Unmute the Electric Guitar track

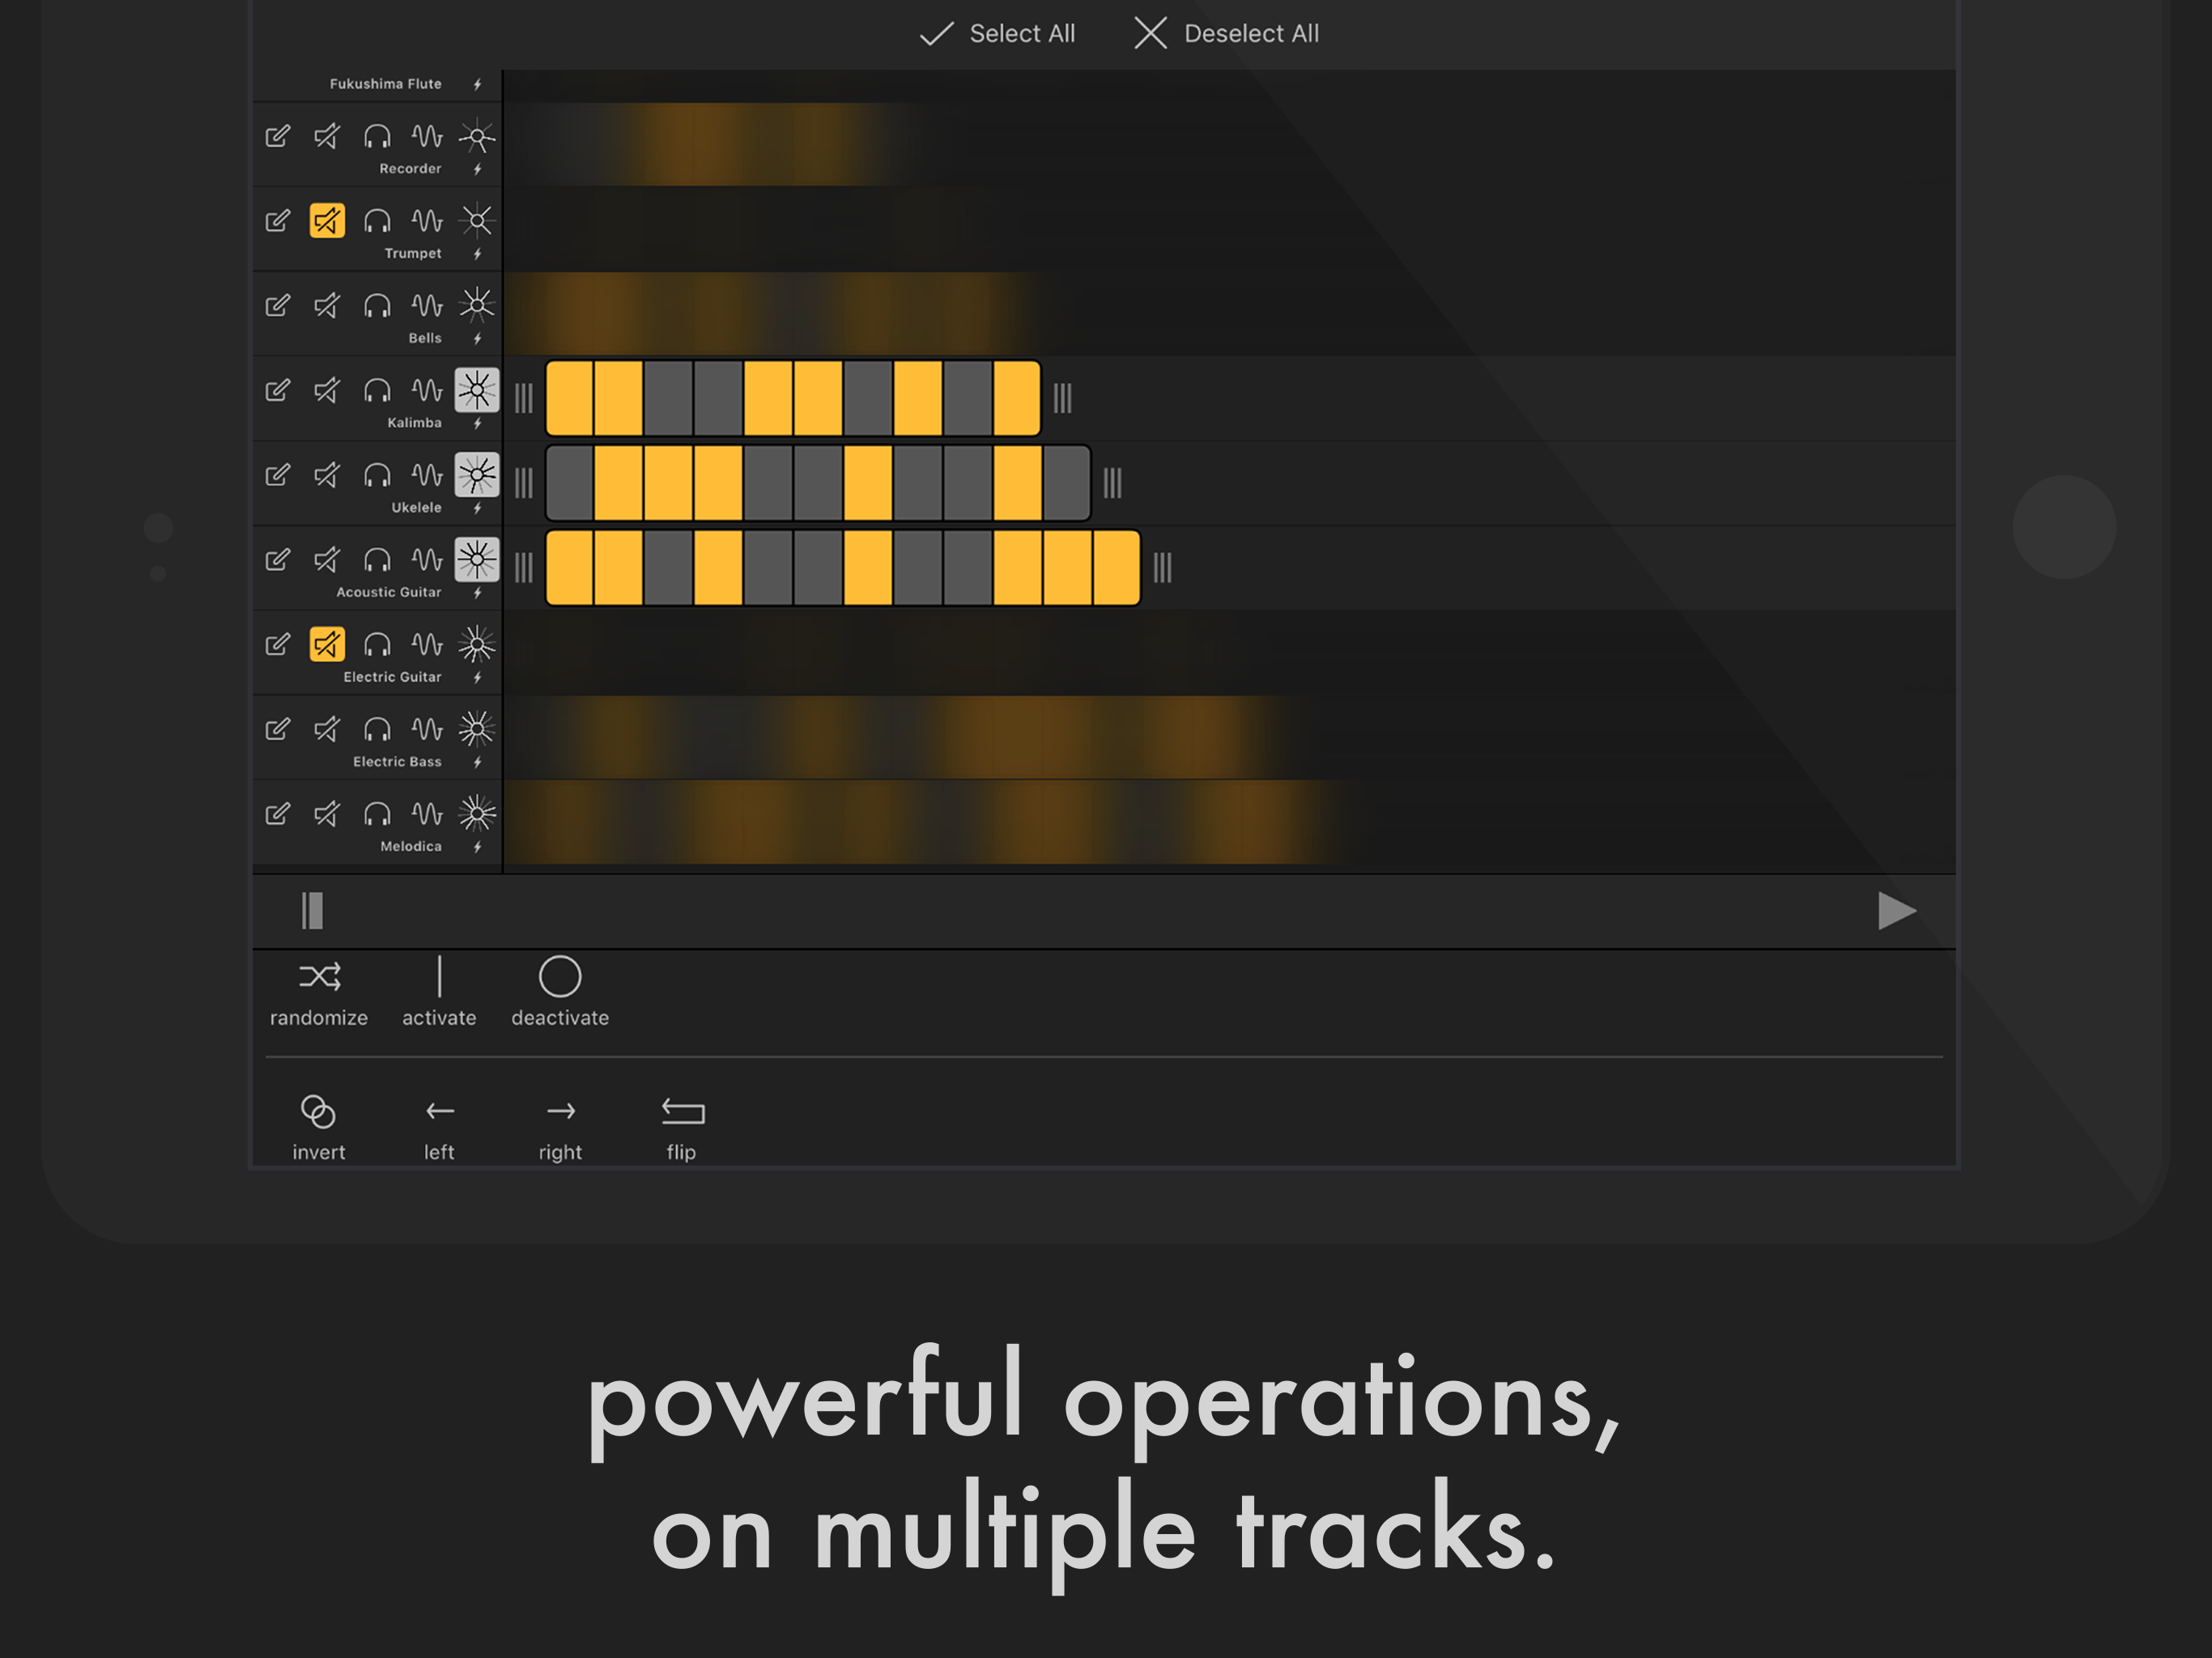point(327,644)
